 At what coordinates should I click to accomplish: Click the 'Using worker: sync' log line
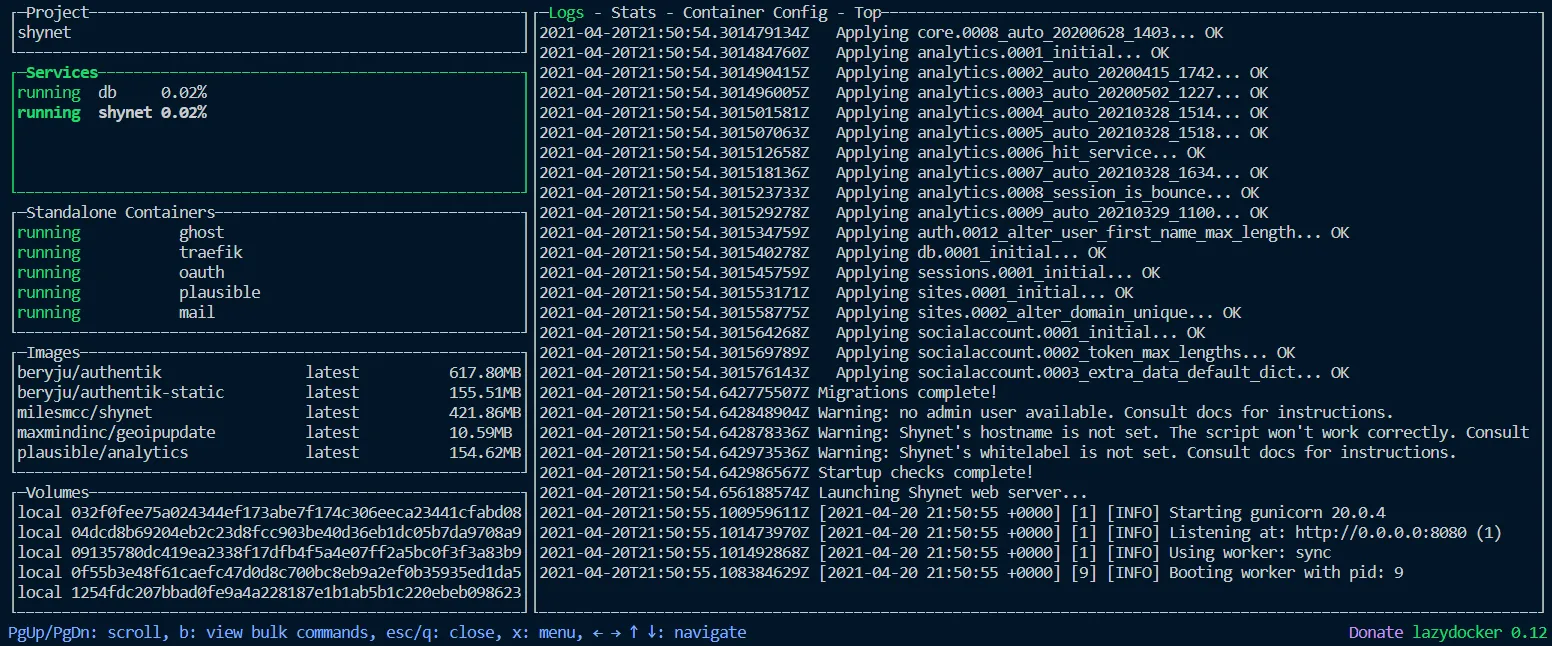pyautogui.click(x=935, y=552)
